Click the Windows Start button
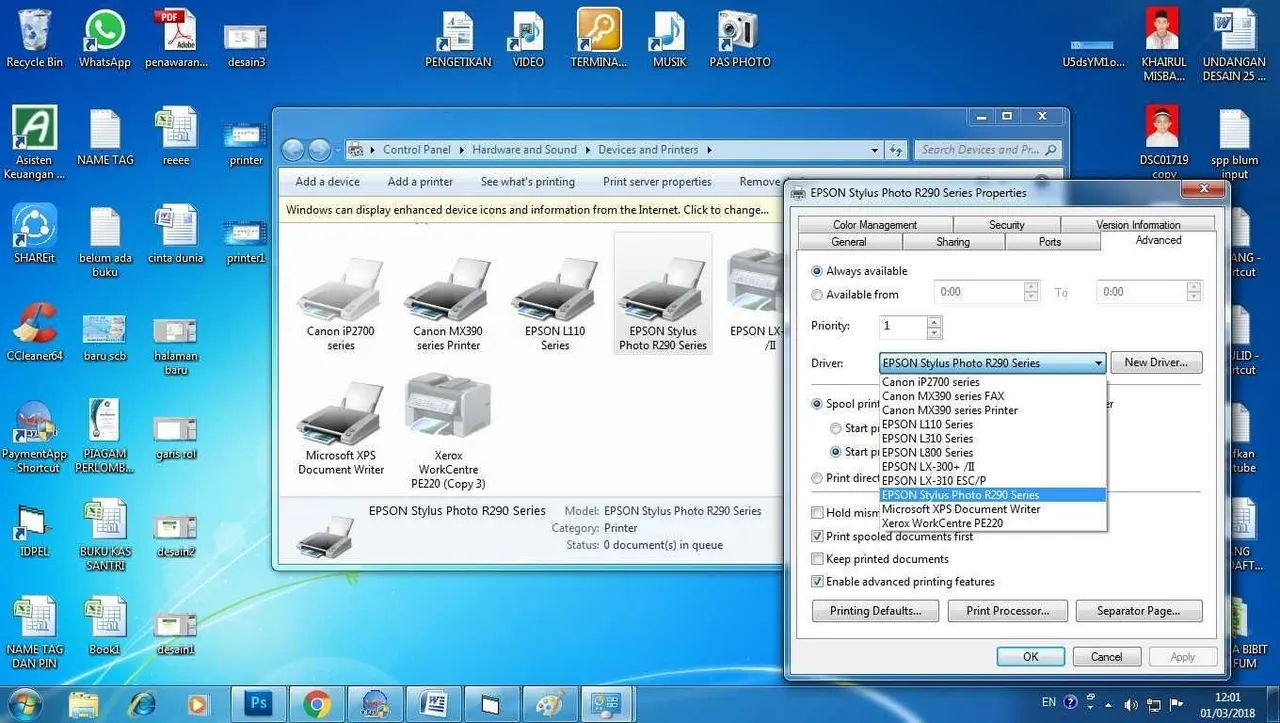The width and height of the screenshot is (1280, 723). point(24,703)
